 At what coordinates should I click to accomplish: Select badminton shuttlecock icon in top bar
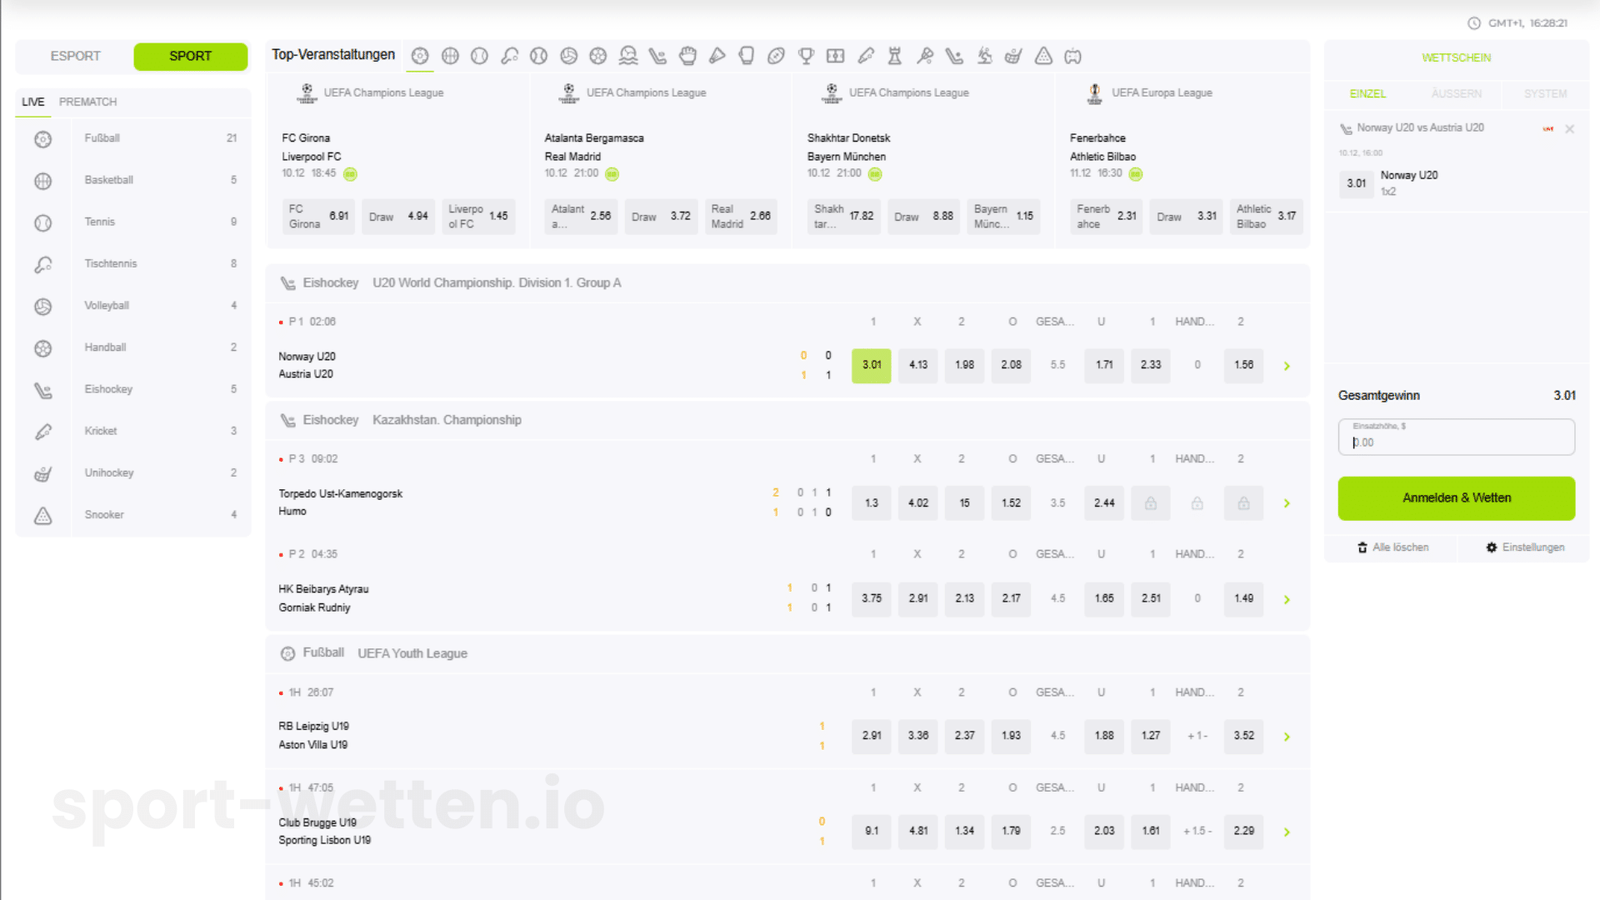coord(717,56)
